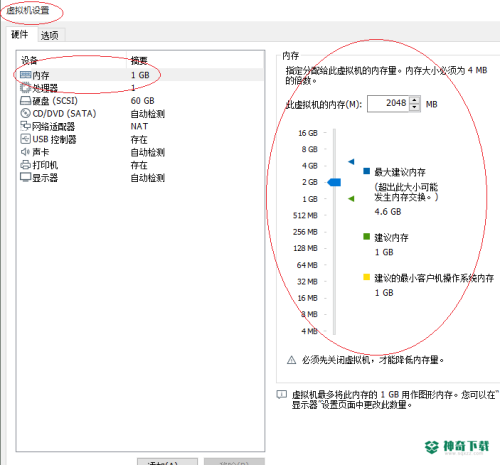The height and width of the screenshot is (465, 500).
Task: Open the 选项 options tab
Action: point(50,35)
